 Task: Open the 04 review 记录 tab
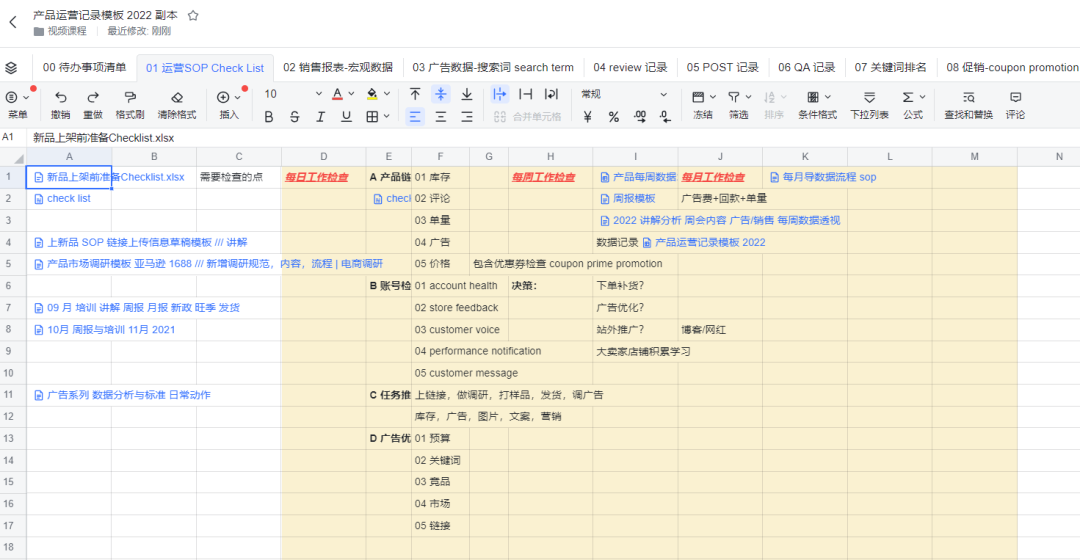point(630,68)
